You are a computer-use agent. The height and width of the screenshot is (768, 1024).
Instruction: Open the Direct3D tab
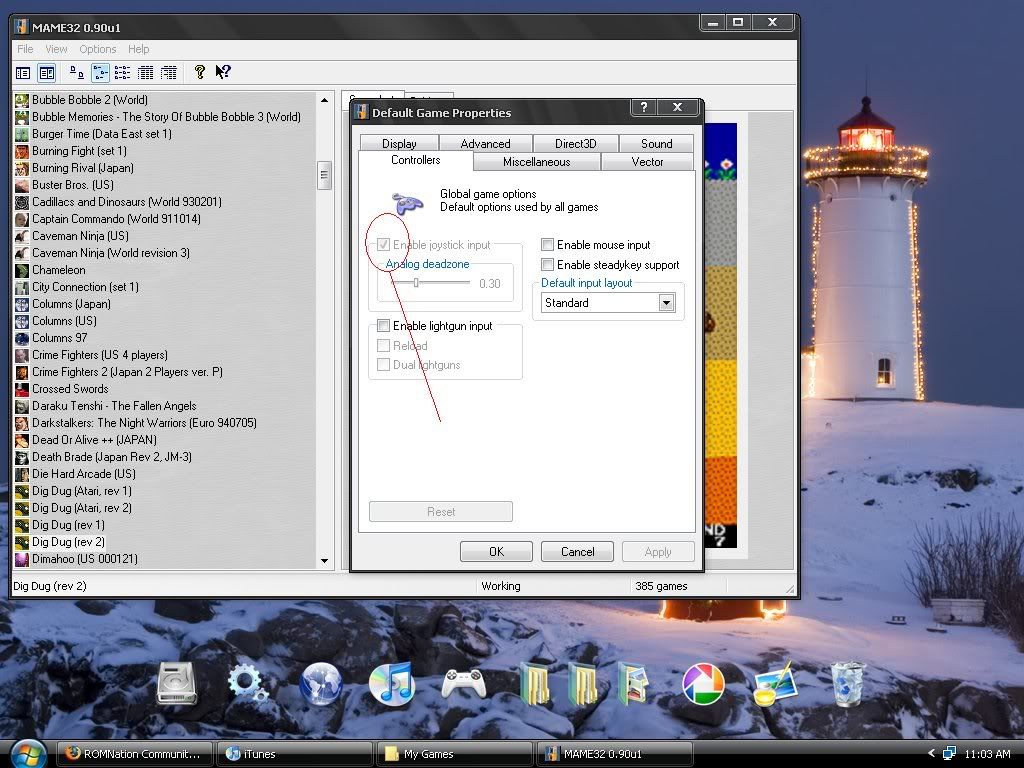575,144
